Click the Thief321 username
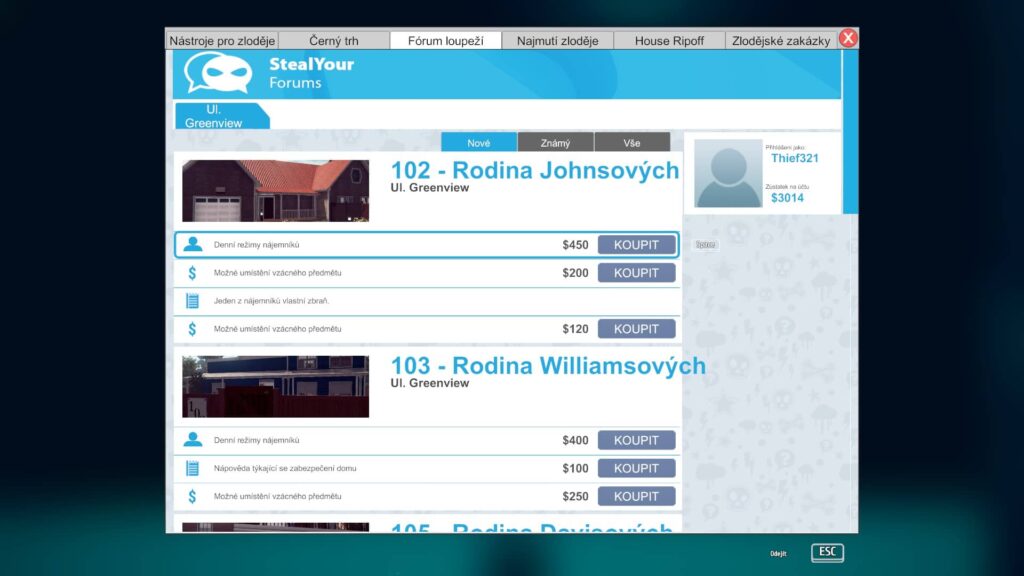Image resolution: width=1024 pixels, height=576 pixels. 795,158
